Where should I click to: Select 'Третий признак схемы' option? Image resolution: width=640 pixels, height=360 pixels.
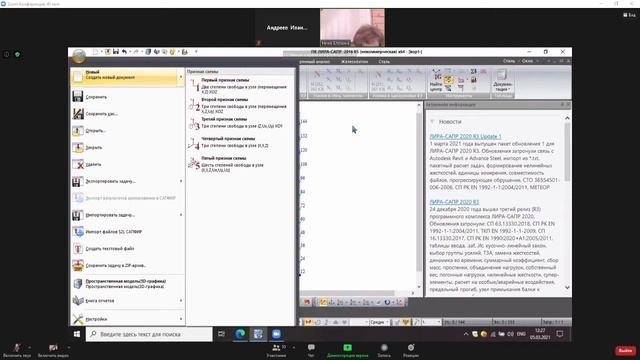coord(240,123)
